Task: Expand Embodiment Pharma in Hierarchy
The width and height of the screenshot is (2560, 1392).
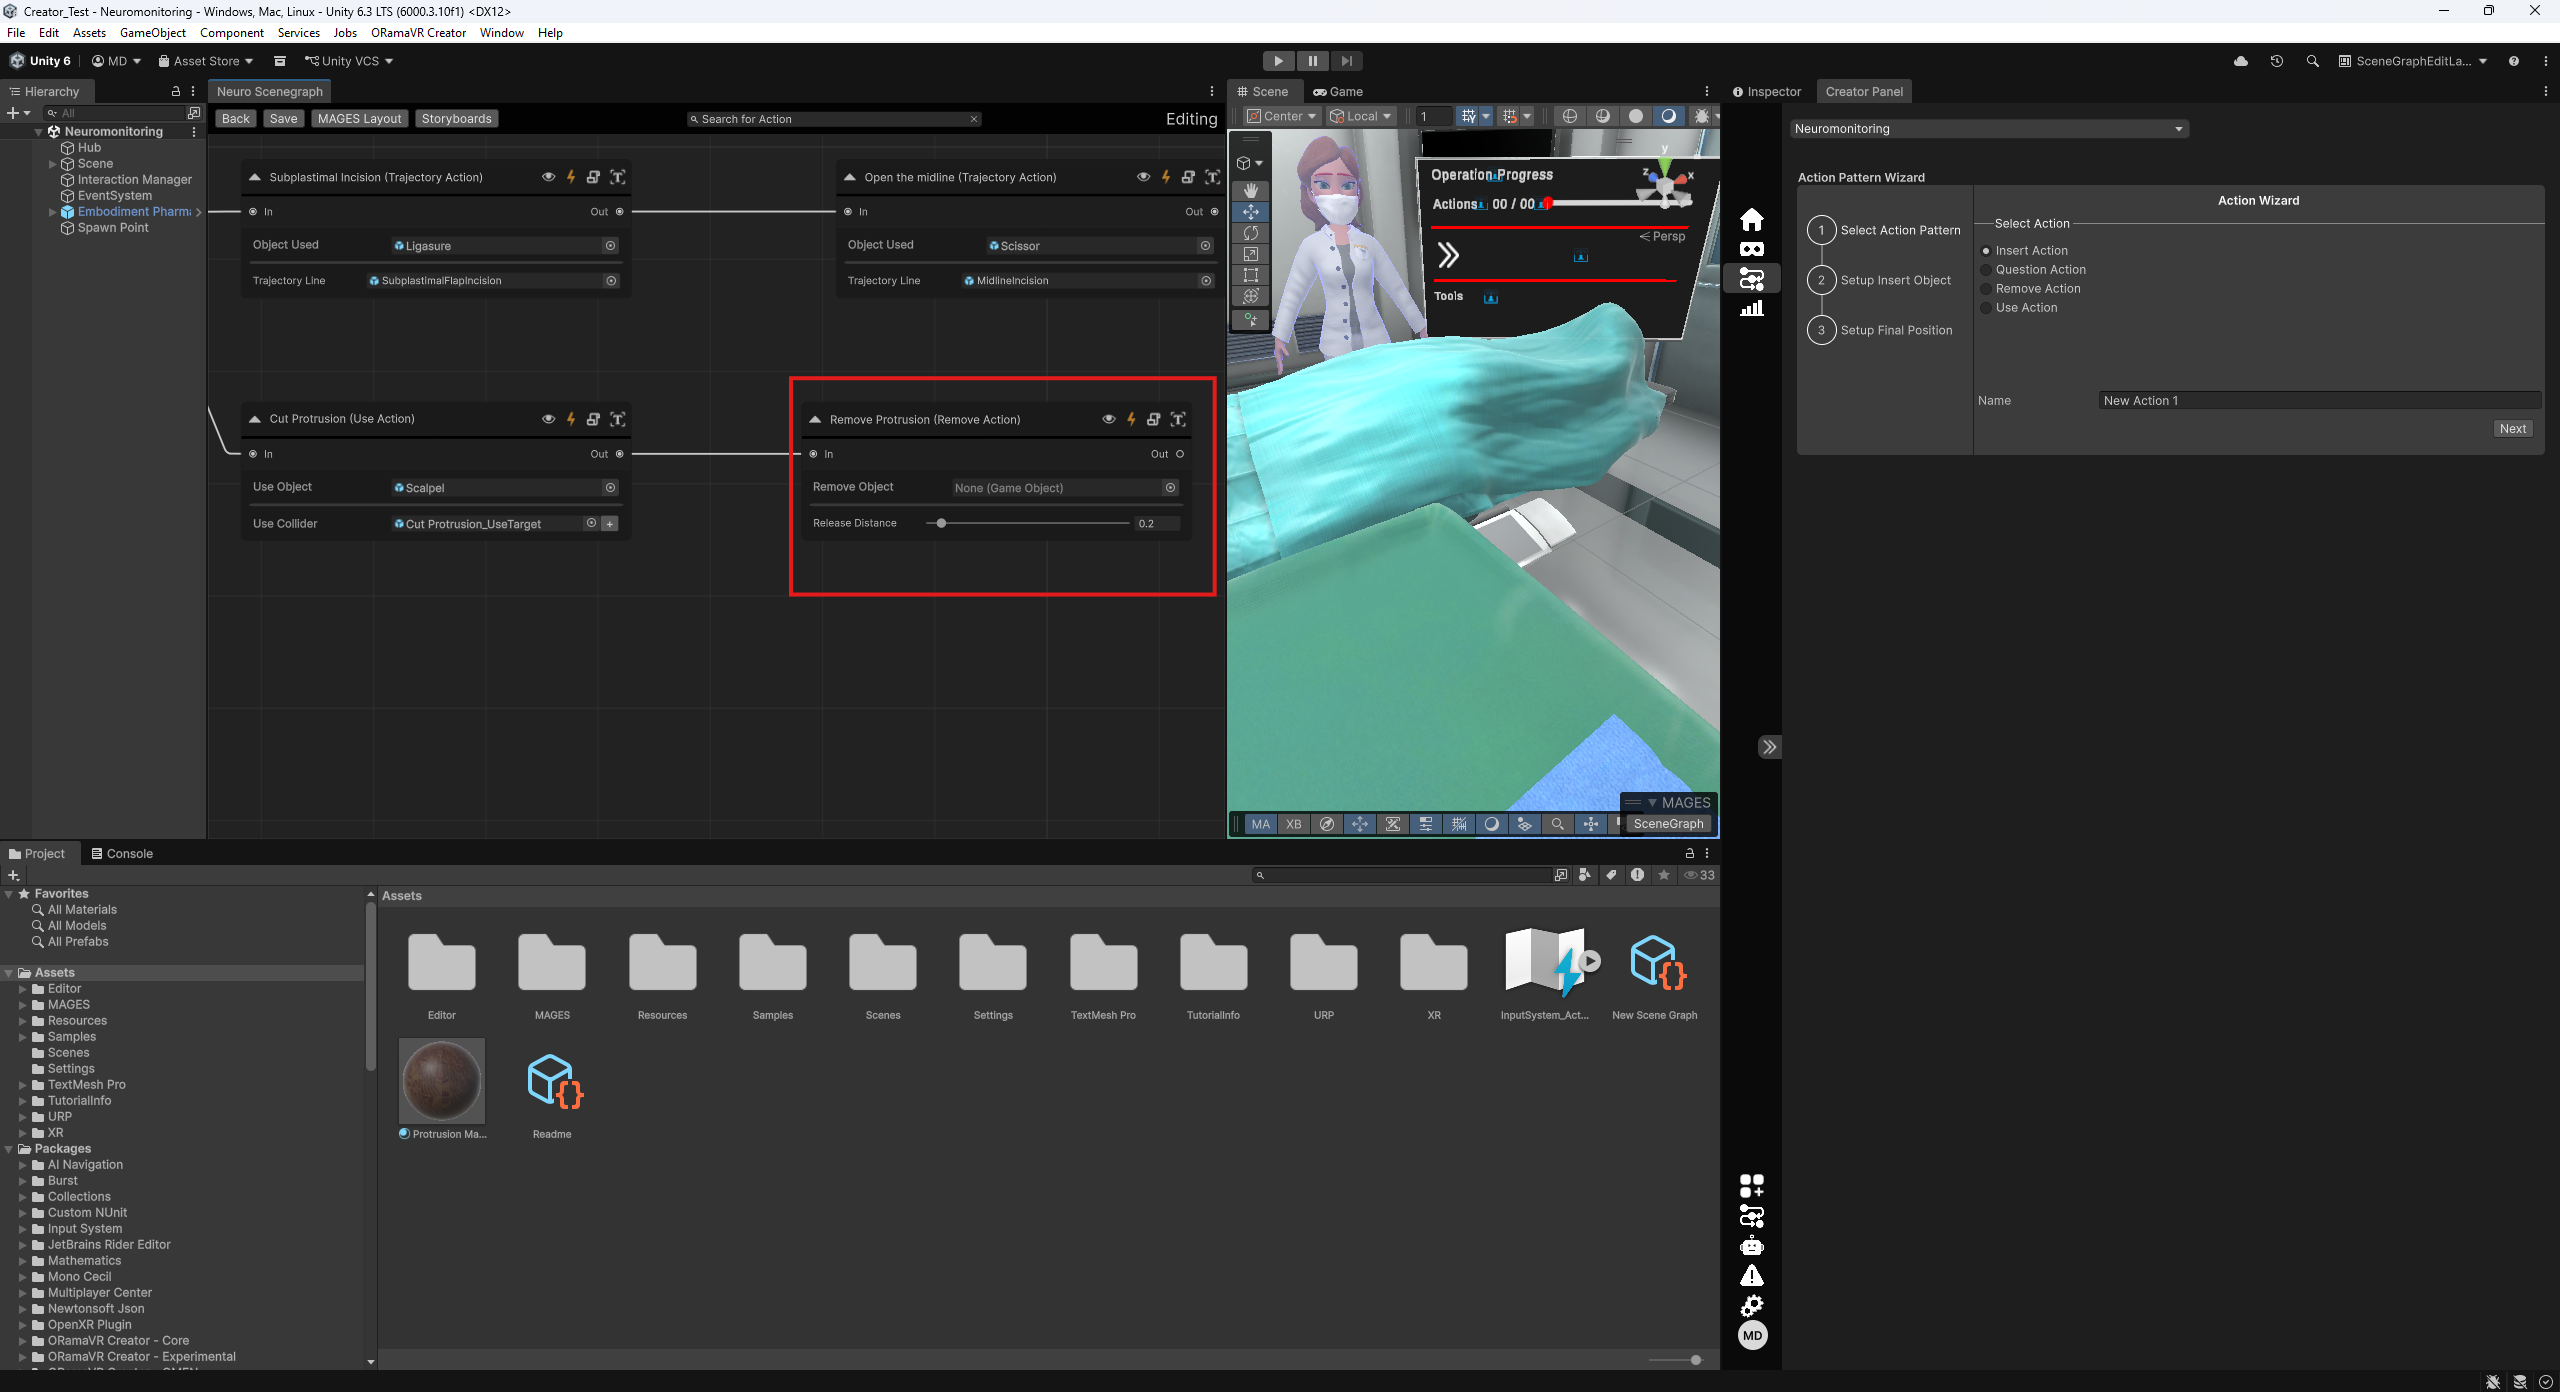Action: [53, 212]
